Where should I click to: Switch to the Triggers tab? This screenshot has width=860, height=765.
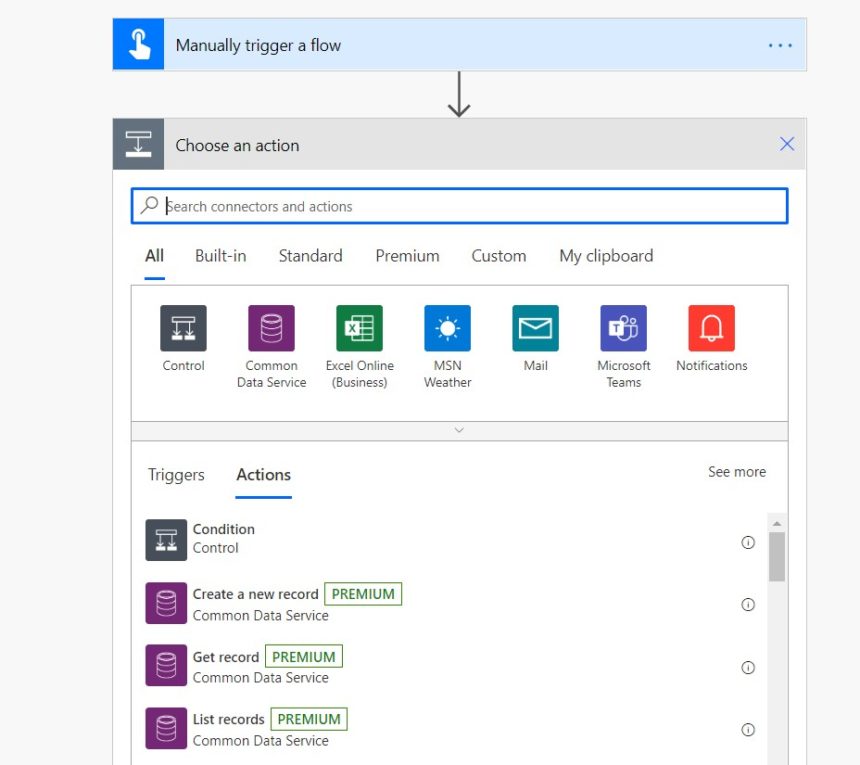176,474
